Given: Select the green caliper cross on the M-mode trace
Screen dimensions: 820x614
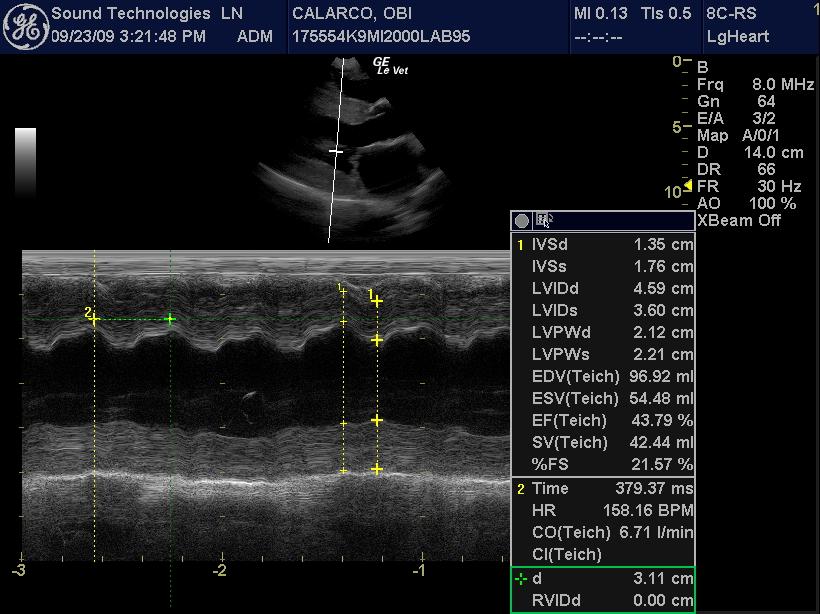Looking at the screenshot, I should pos(170,319).
